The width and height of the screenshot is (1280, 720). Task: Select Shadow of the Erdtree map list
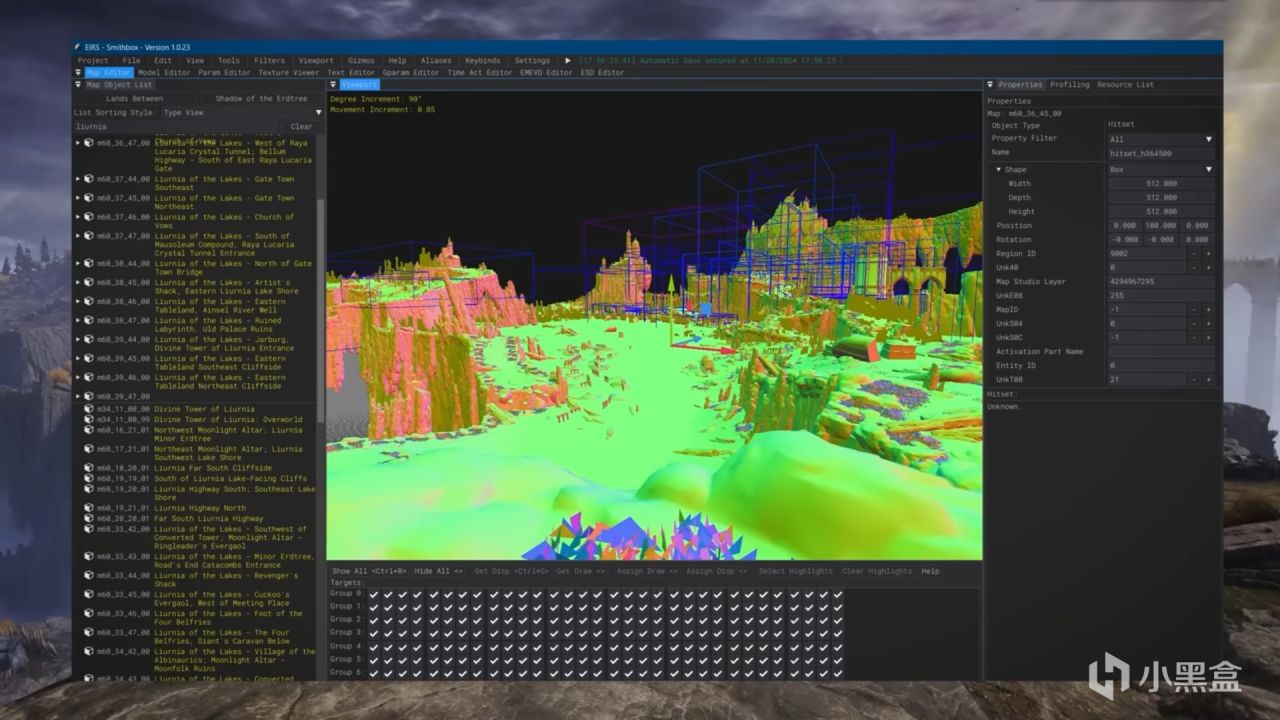(261, 99)
